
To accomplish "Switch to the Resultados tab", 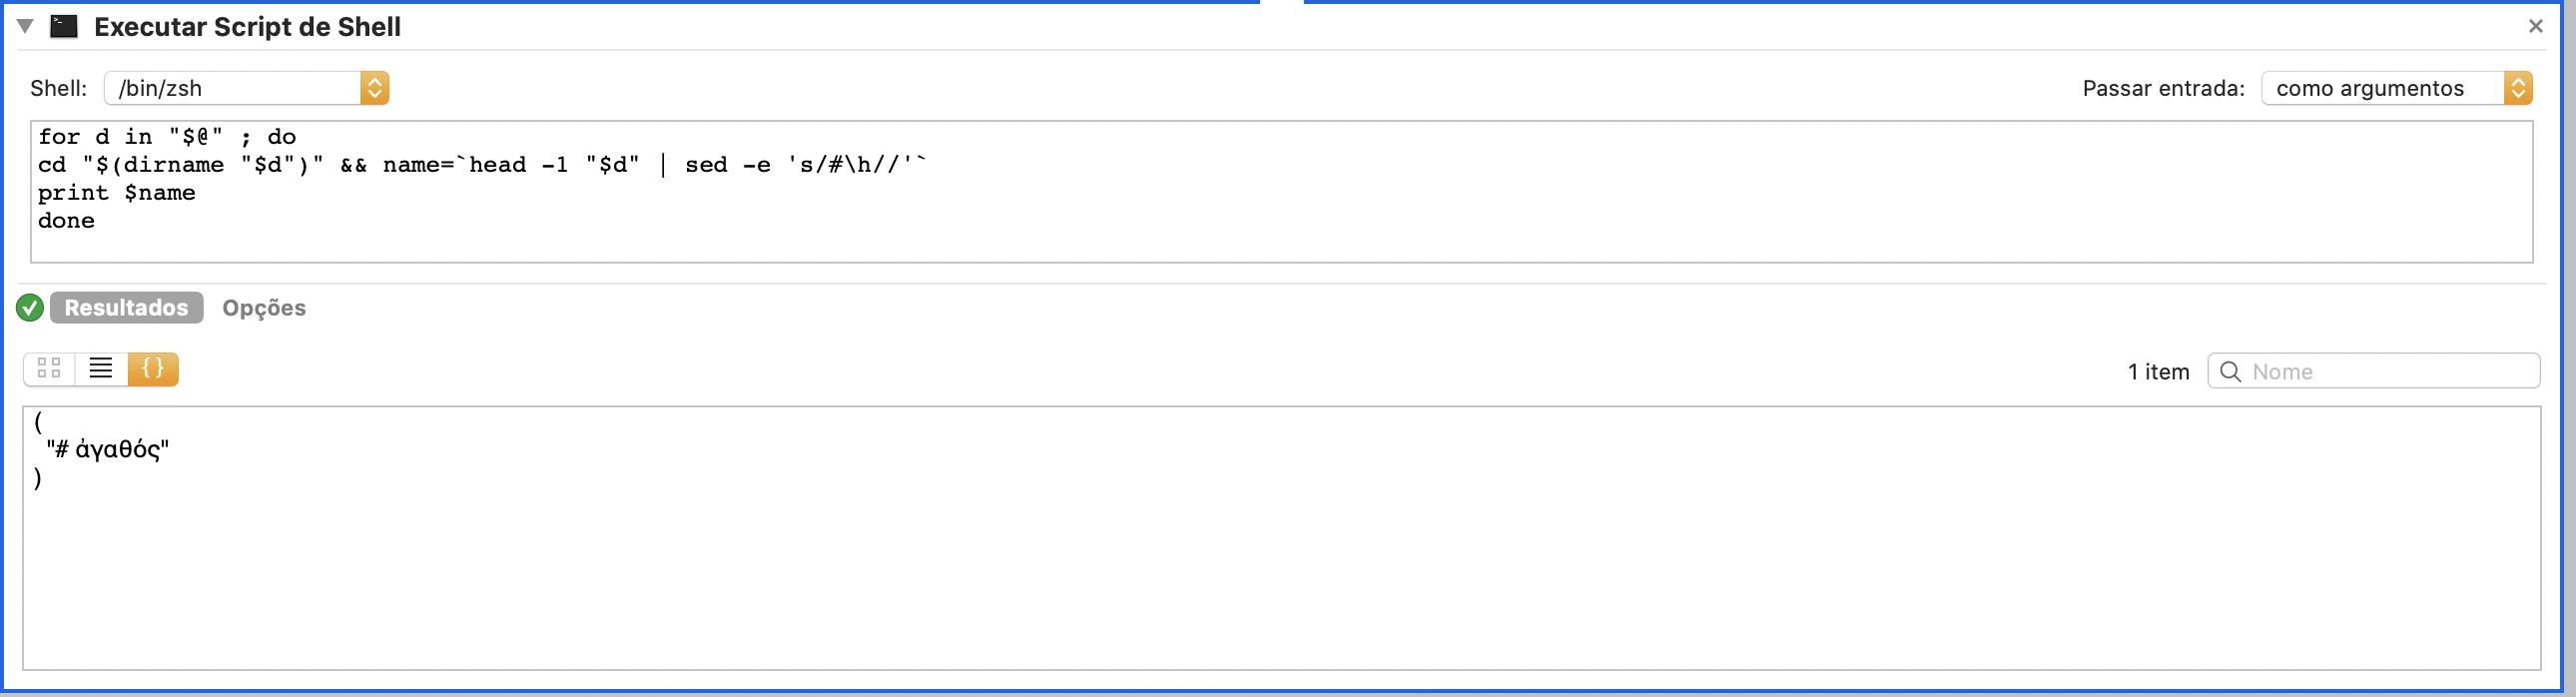I will [x=126, y=308].
